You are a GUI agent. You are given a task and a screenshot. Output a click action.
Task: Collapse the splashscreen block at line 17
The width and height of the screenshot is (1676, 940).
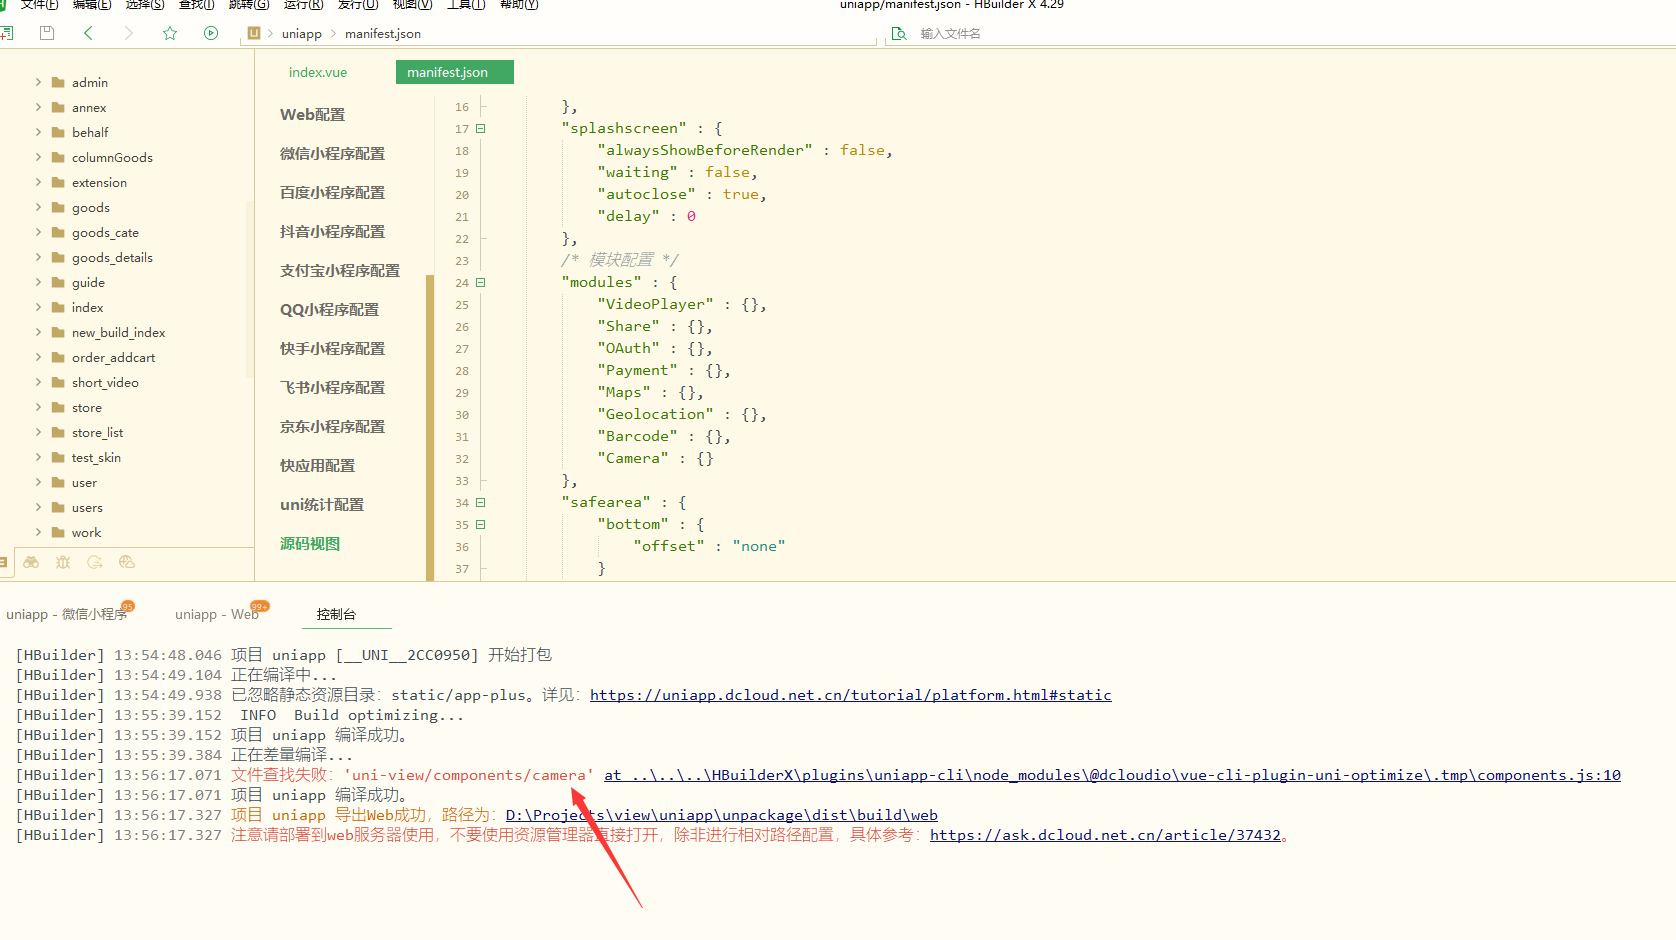tap(481, 128)
